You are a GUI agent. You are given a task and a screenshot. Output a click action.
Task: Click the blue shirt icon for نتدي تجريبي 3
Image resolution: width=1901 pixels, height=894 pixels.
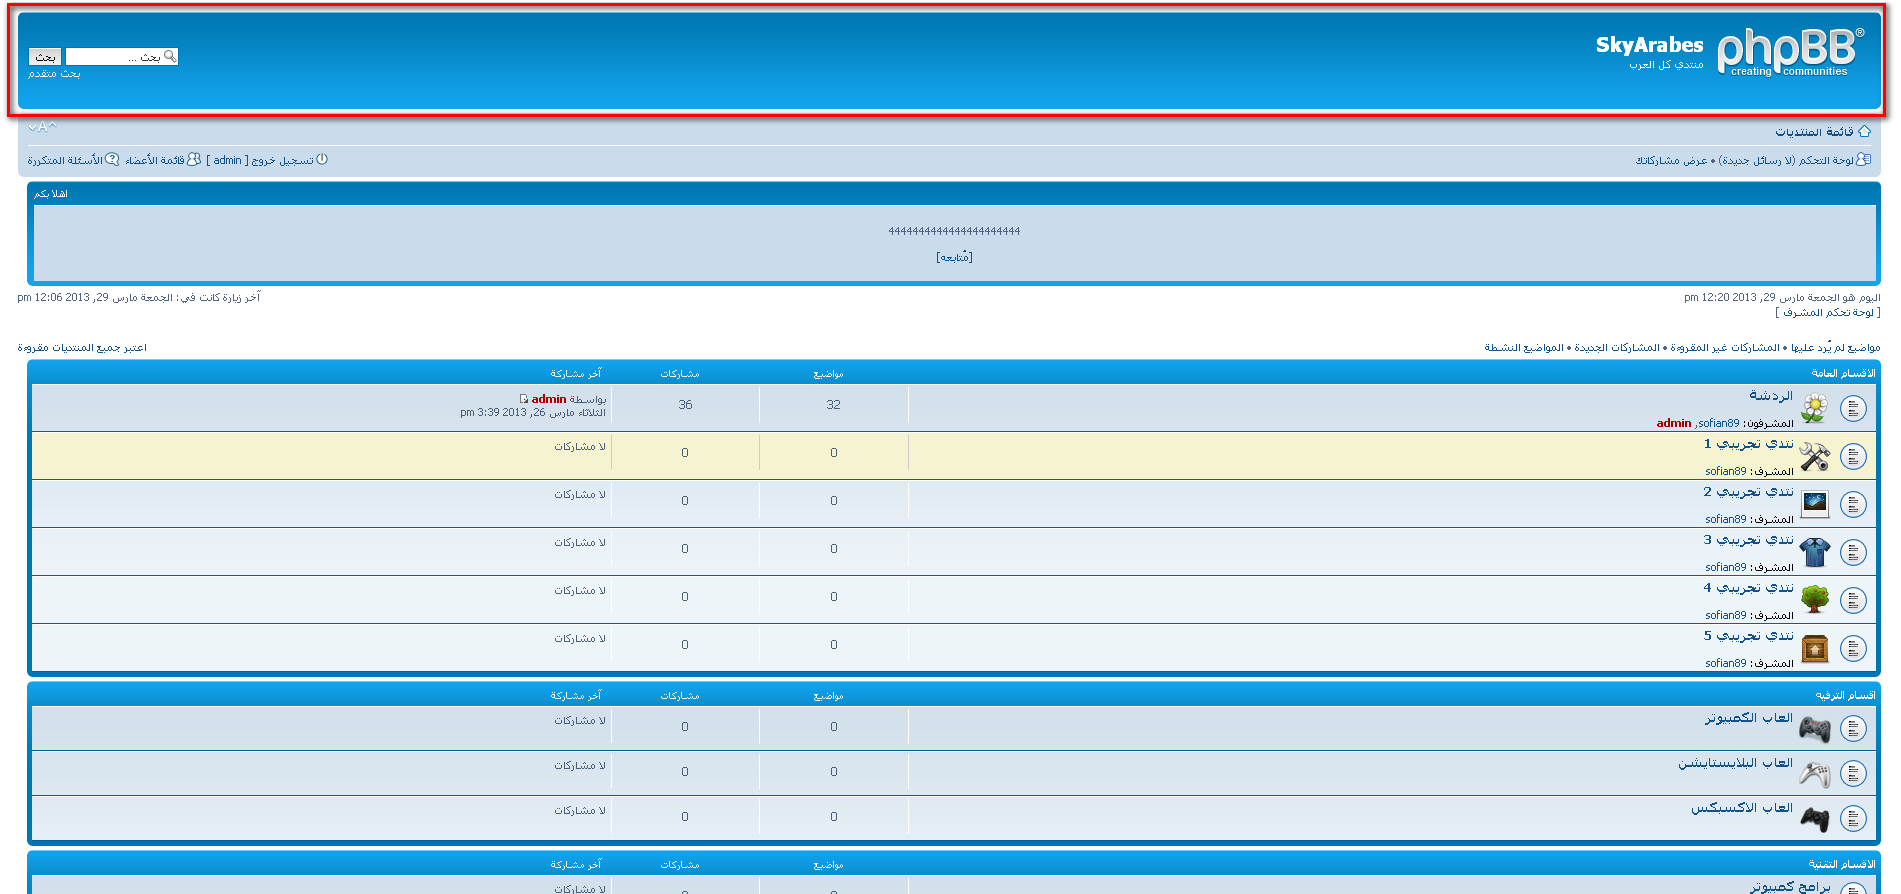1814,552
